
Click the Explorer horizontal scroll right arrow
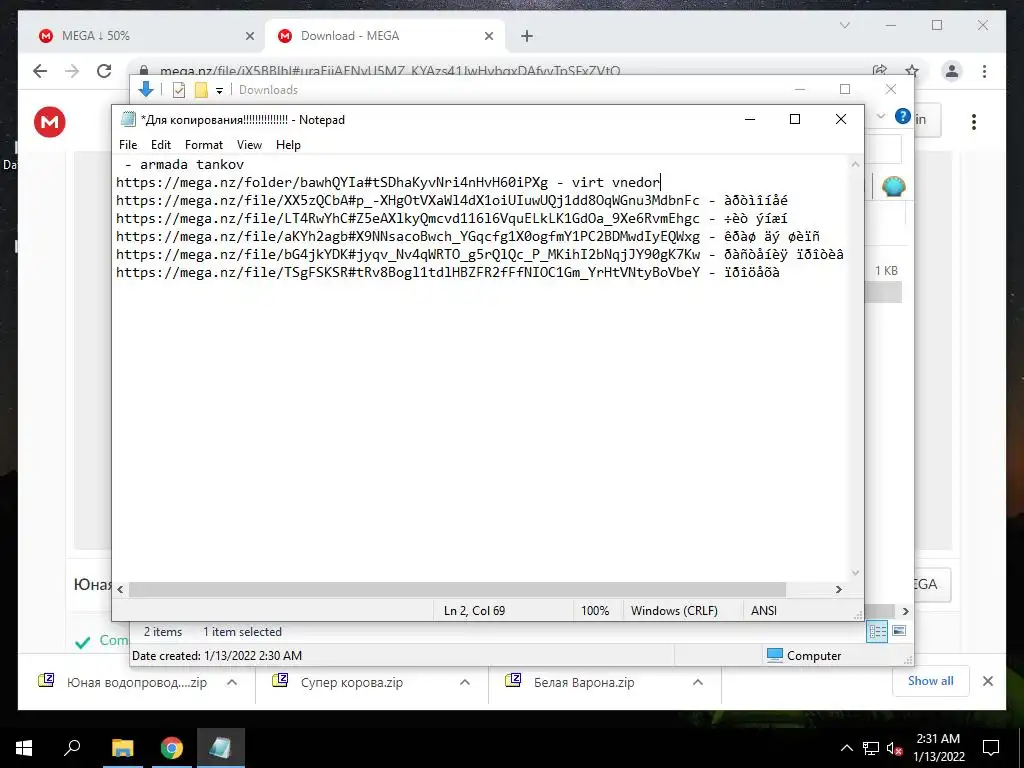click(905, 611)
